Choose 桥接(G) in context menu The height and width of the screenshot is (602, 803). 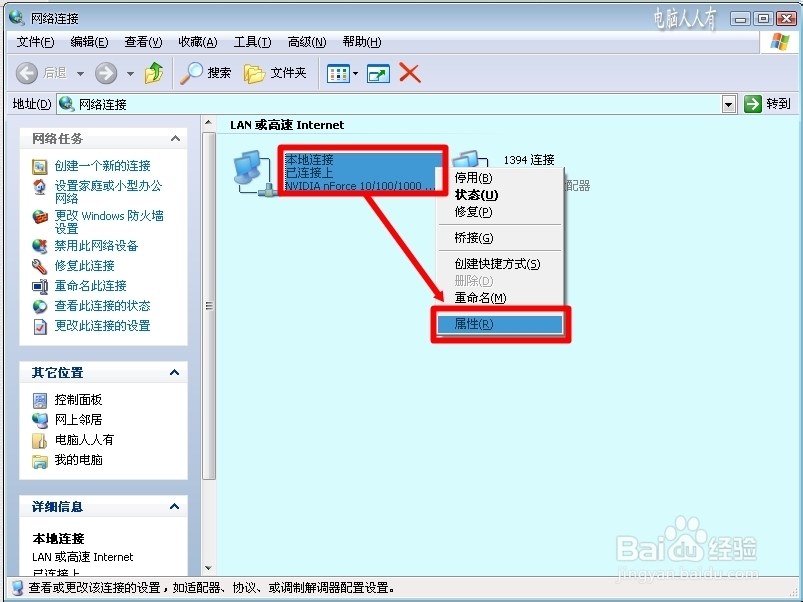click(500, 238)
